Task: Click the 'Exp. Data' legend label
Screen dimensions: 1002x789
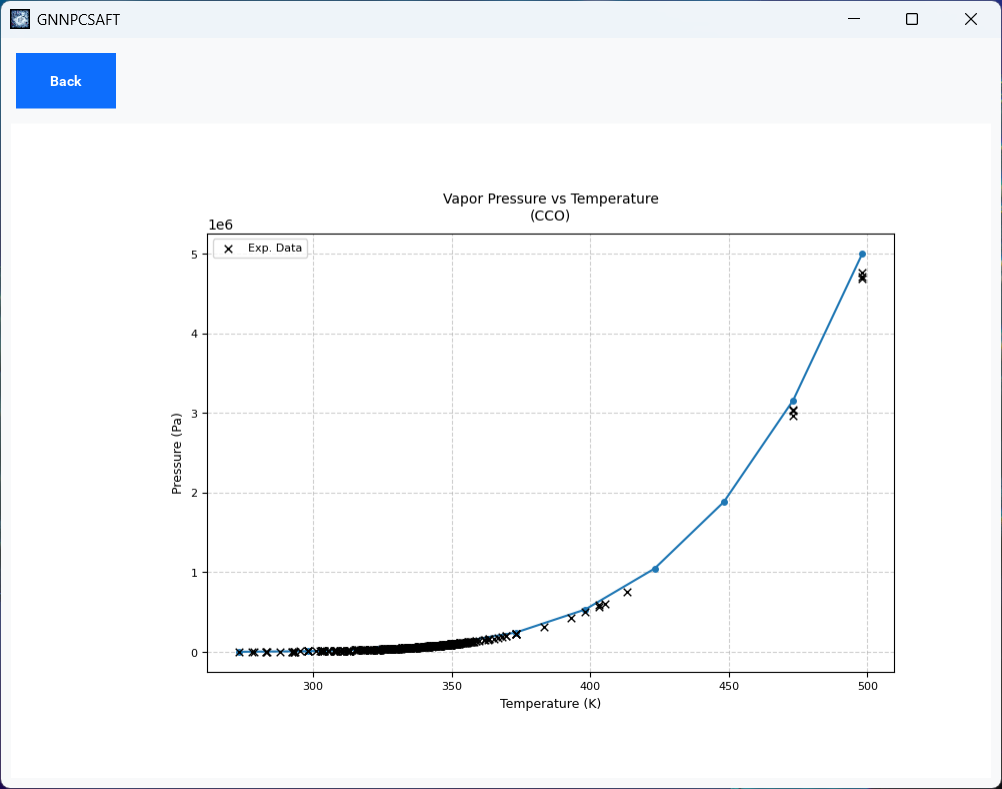Action: click(x=275, y=248)
